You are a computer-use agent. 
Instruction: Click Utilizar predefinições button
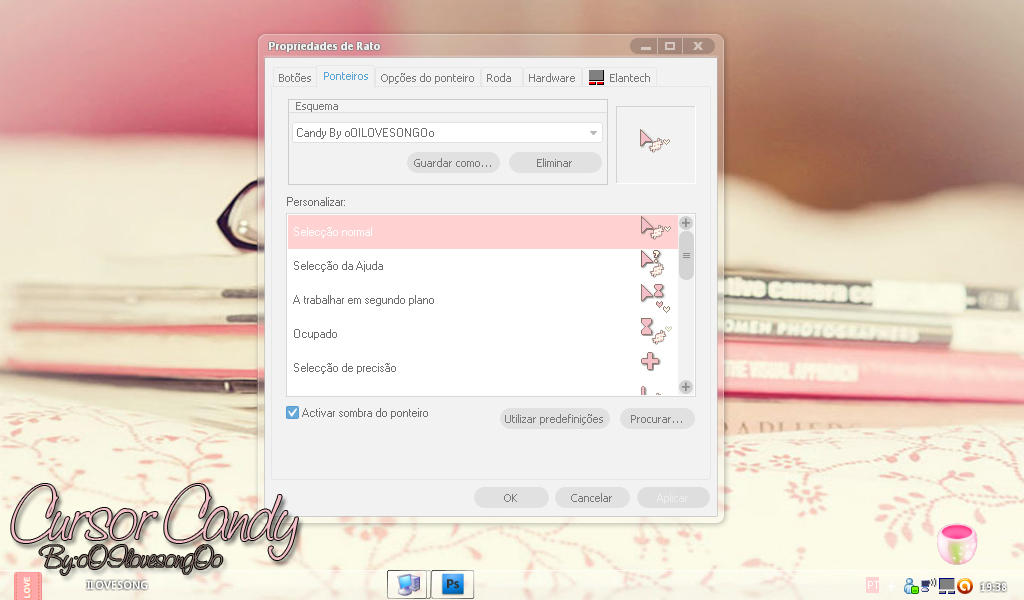[x=554, y=419]
